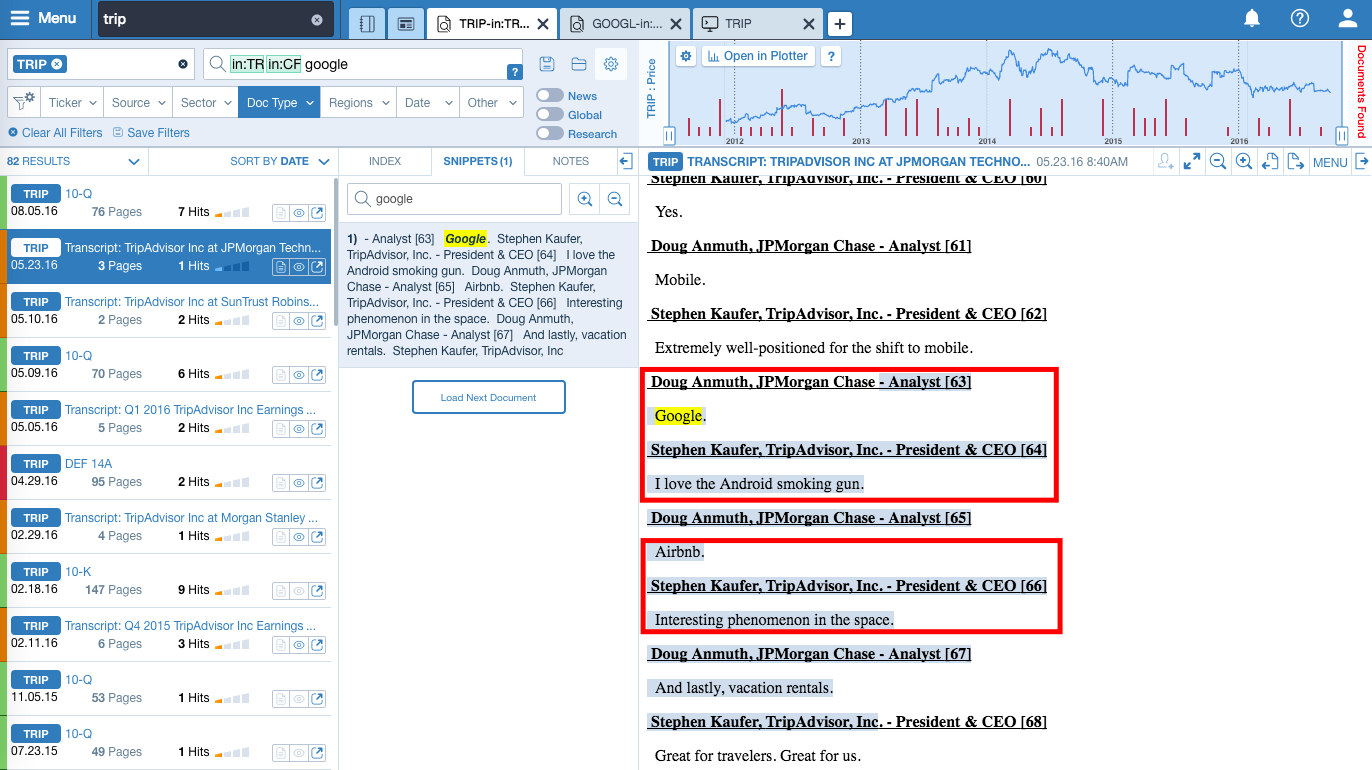1372x770 pixels.
Task: Expand the Source filter dropdown
Action: tap(137, 102)
